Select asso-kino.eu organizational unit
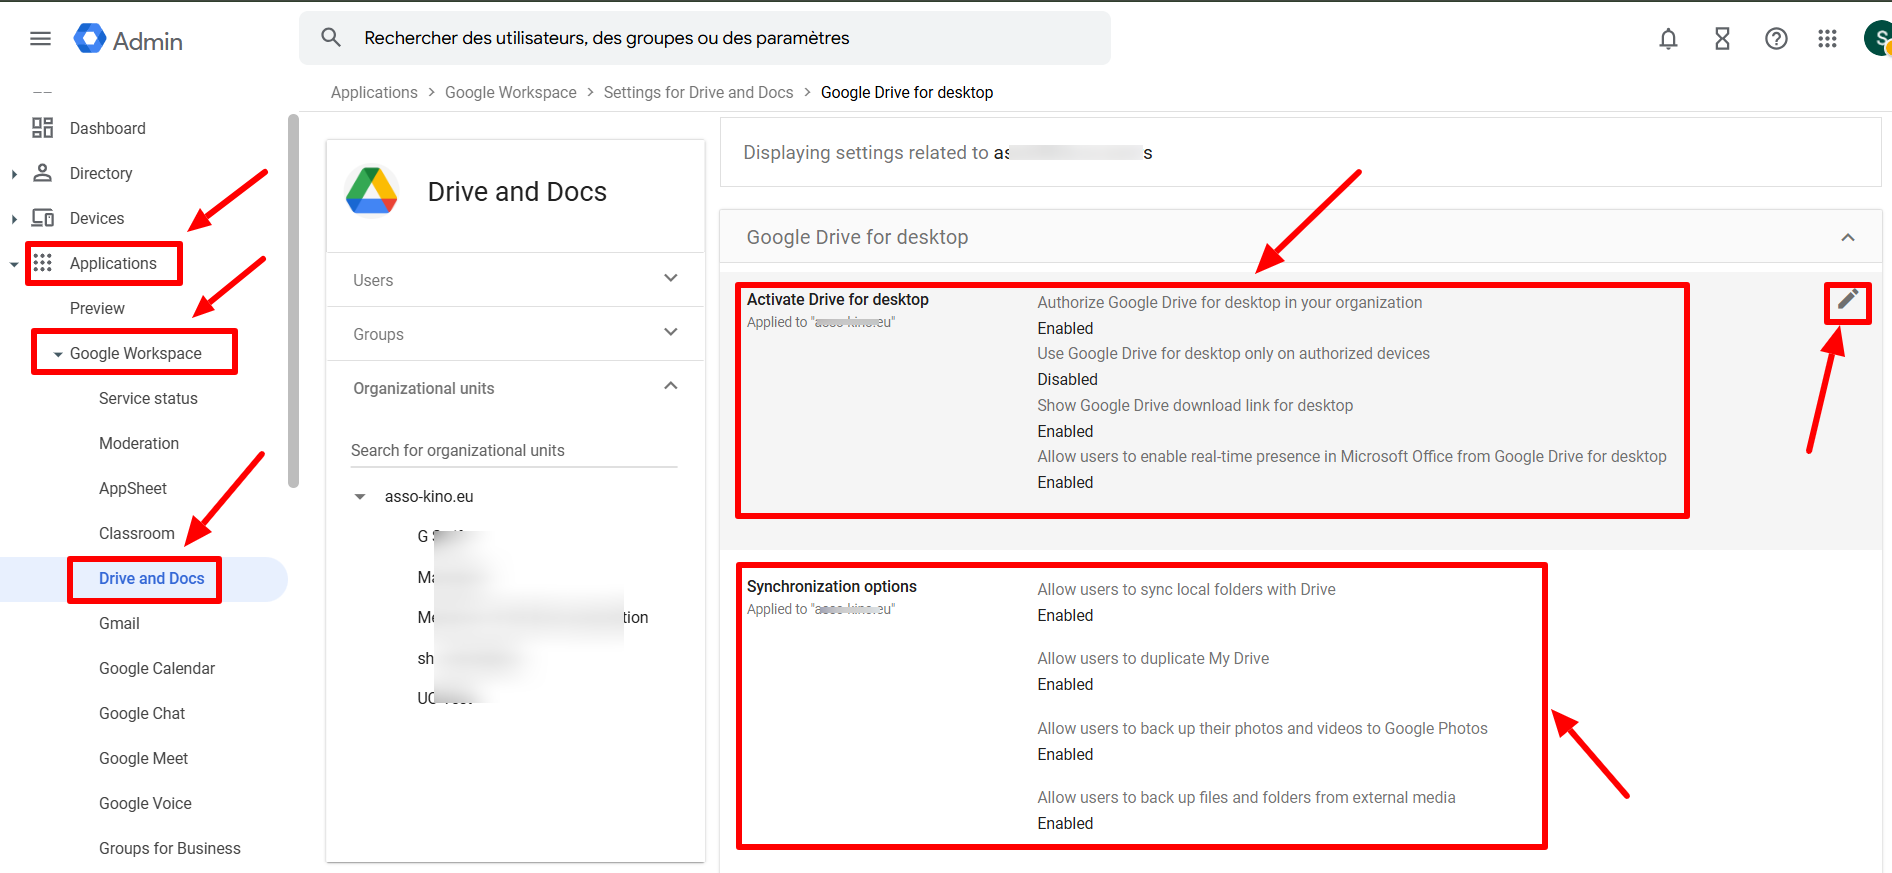1892x873 pixels. 429,496
